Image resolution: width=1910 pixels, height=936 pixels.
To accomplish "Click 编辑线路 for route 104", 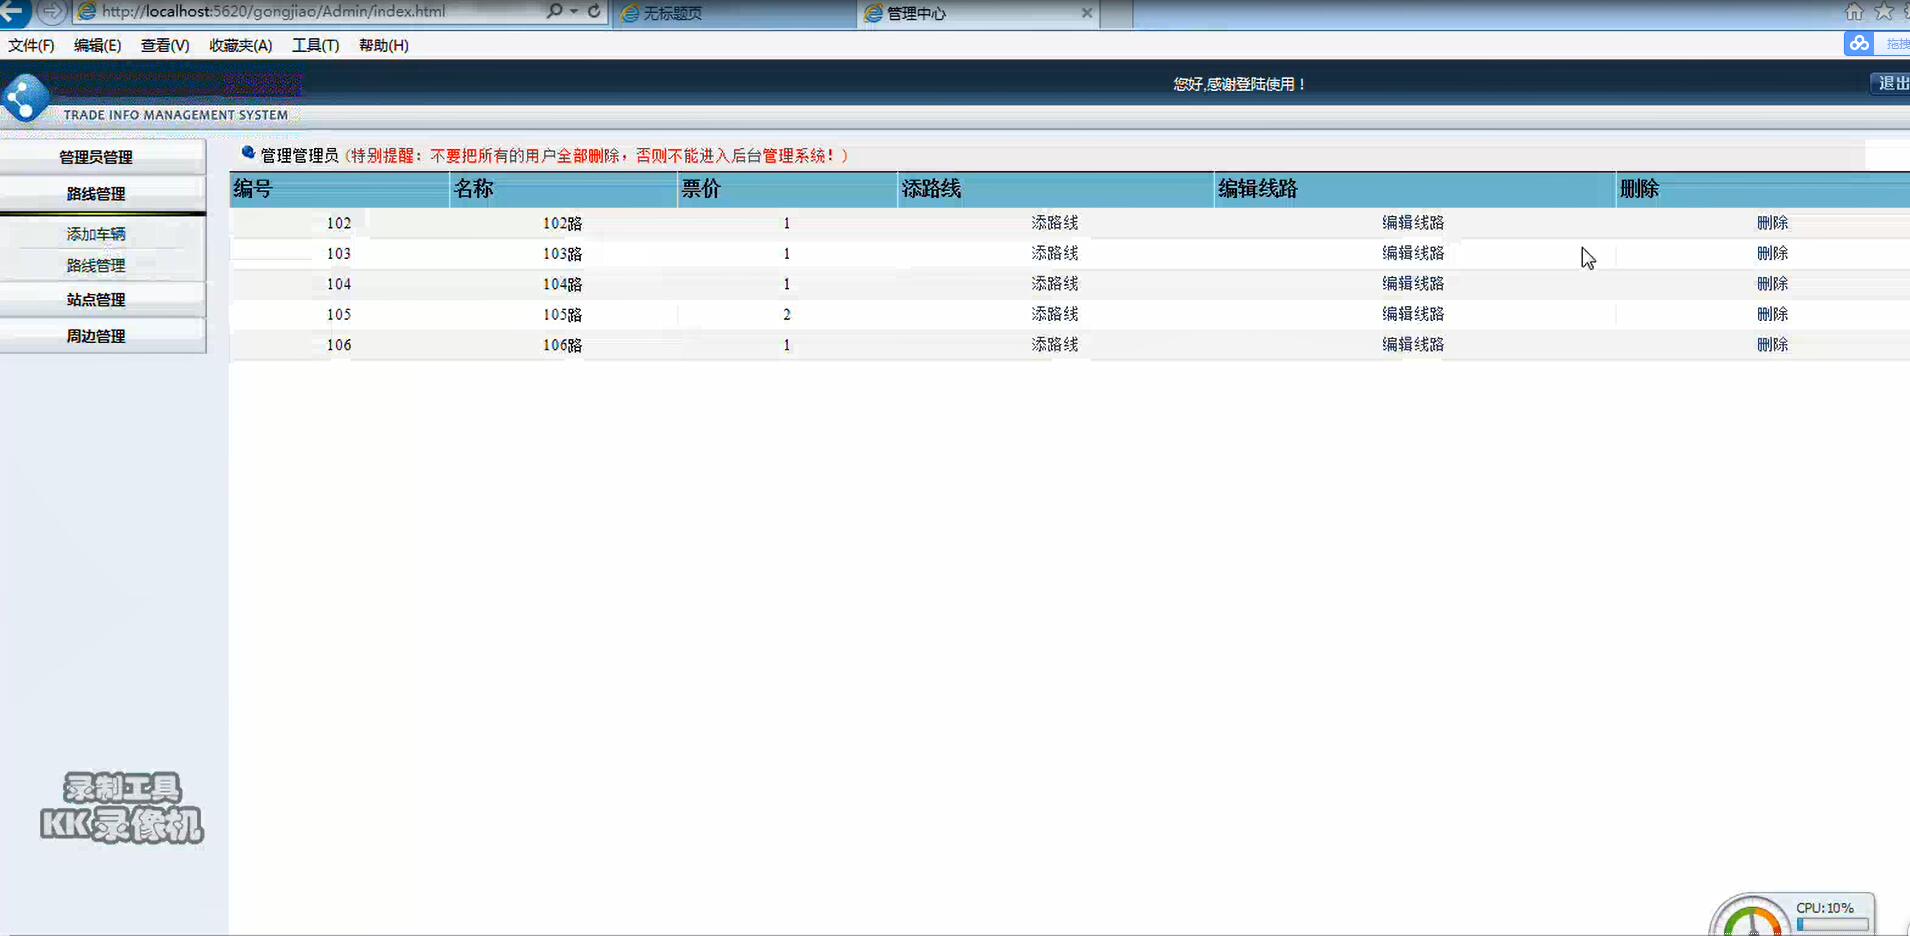I will (x=1413, y=284).
